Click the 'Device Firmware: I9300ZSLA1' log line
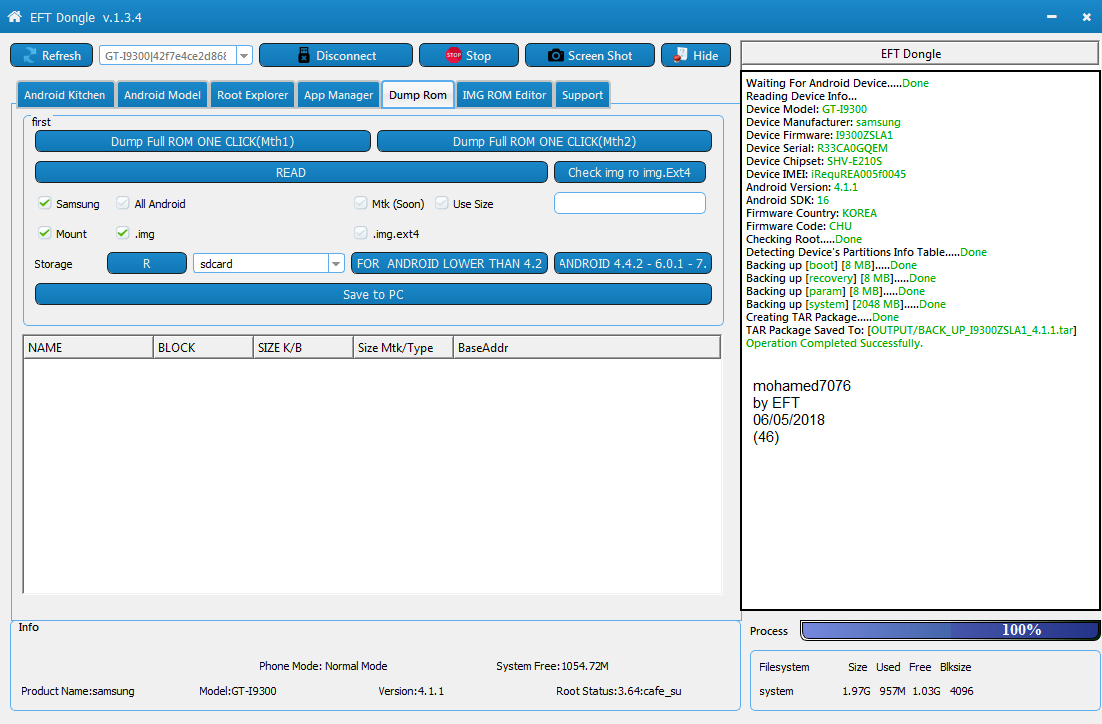This screenshot has height=724, width=1102. (x=819, y=135)
